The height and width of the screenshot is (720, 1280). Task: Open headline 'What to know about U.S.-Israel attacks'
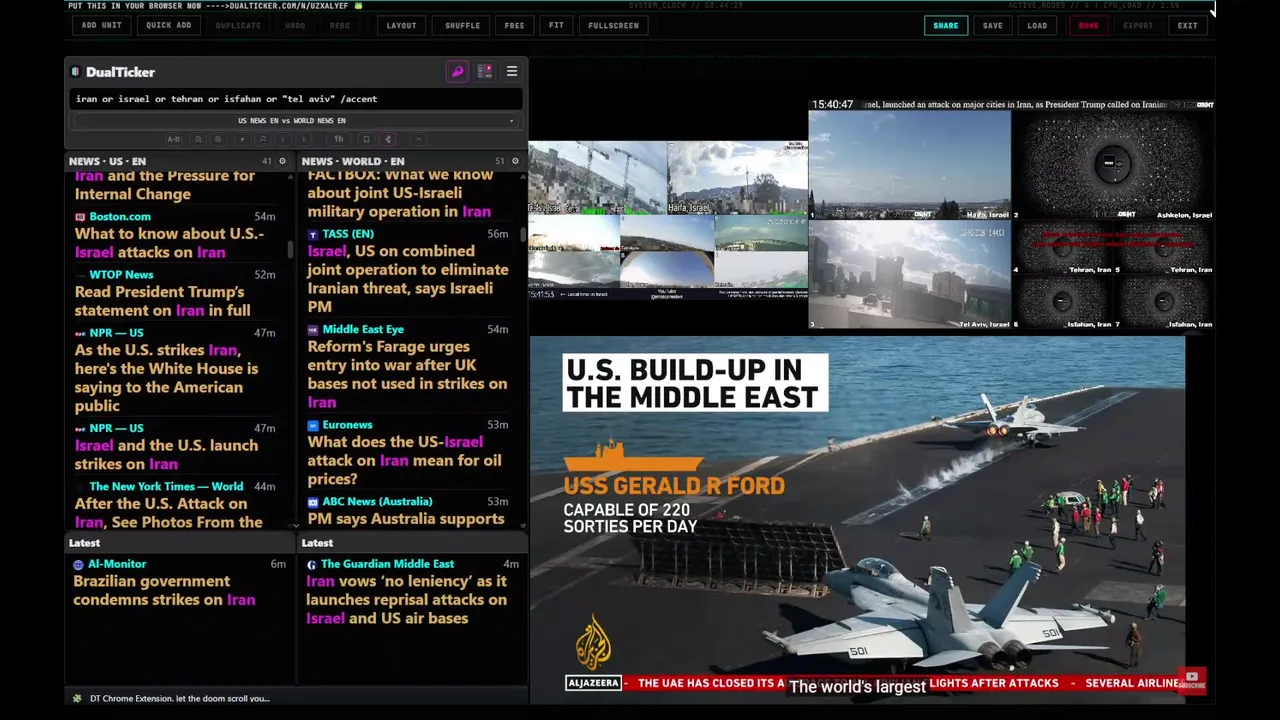tap(169, 243)
